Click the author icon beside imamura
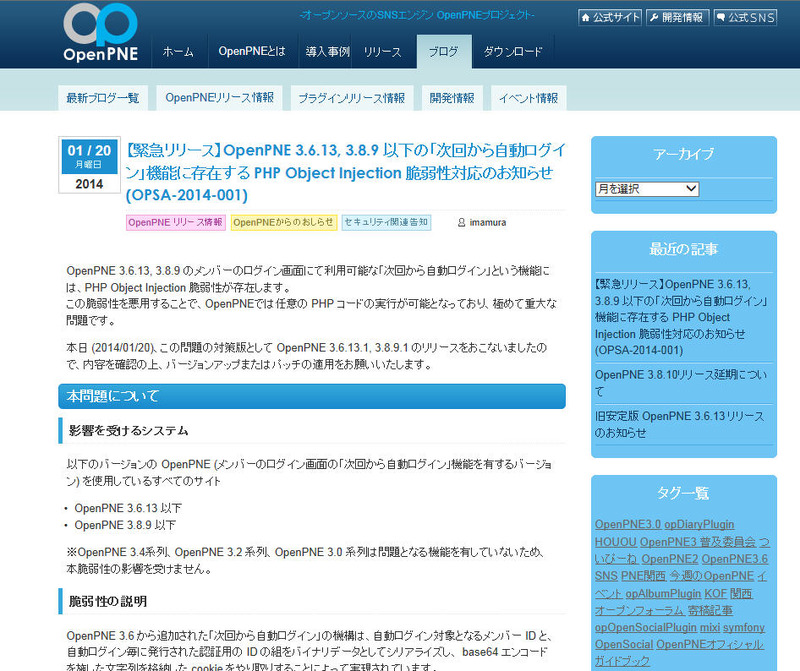This screenshot has width=800, height=671. [461, 223]
